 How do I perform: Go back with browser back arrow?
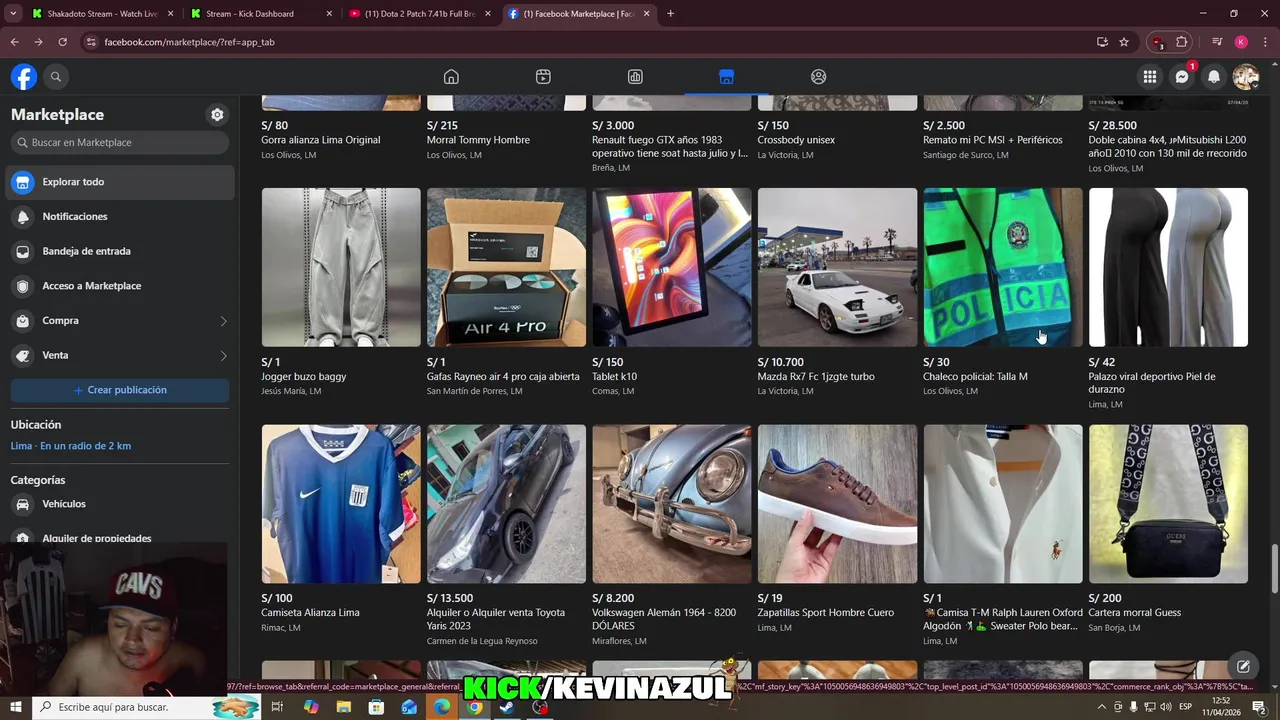(14, 42)
